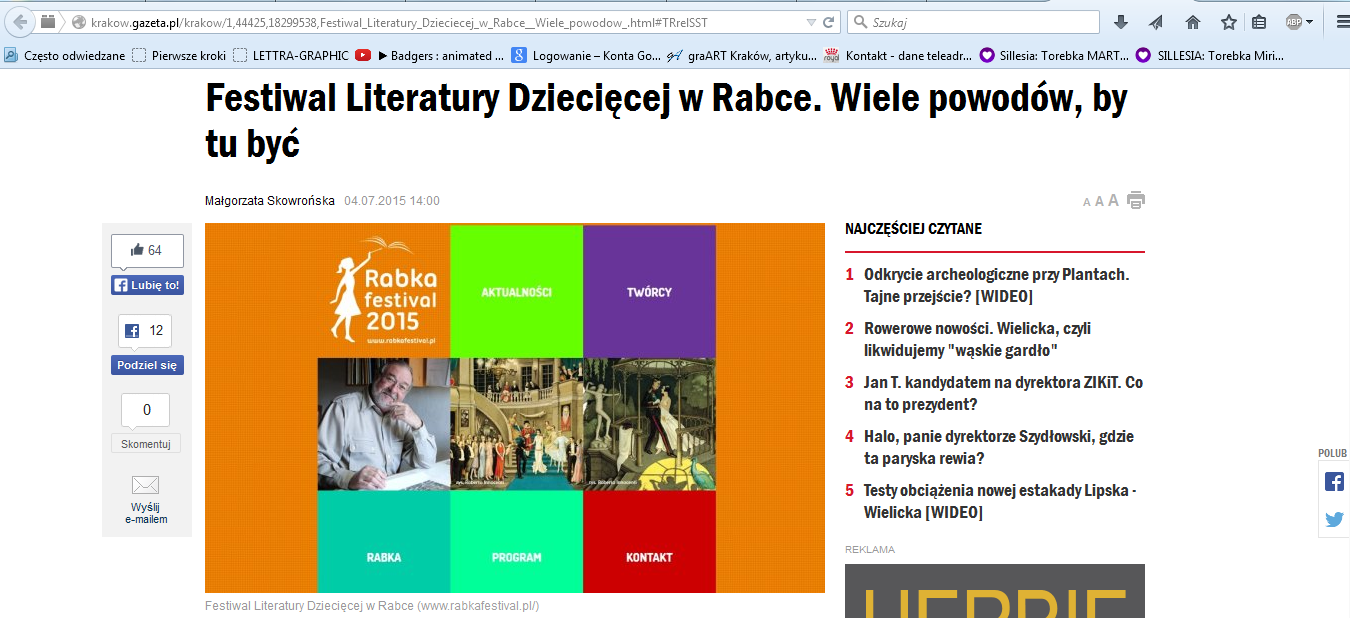Click the purple TWÓRCY tile
The image size is (1350, 618).
pyautogui.click(x=649, y=292)
